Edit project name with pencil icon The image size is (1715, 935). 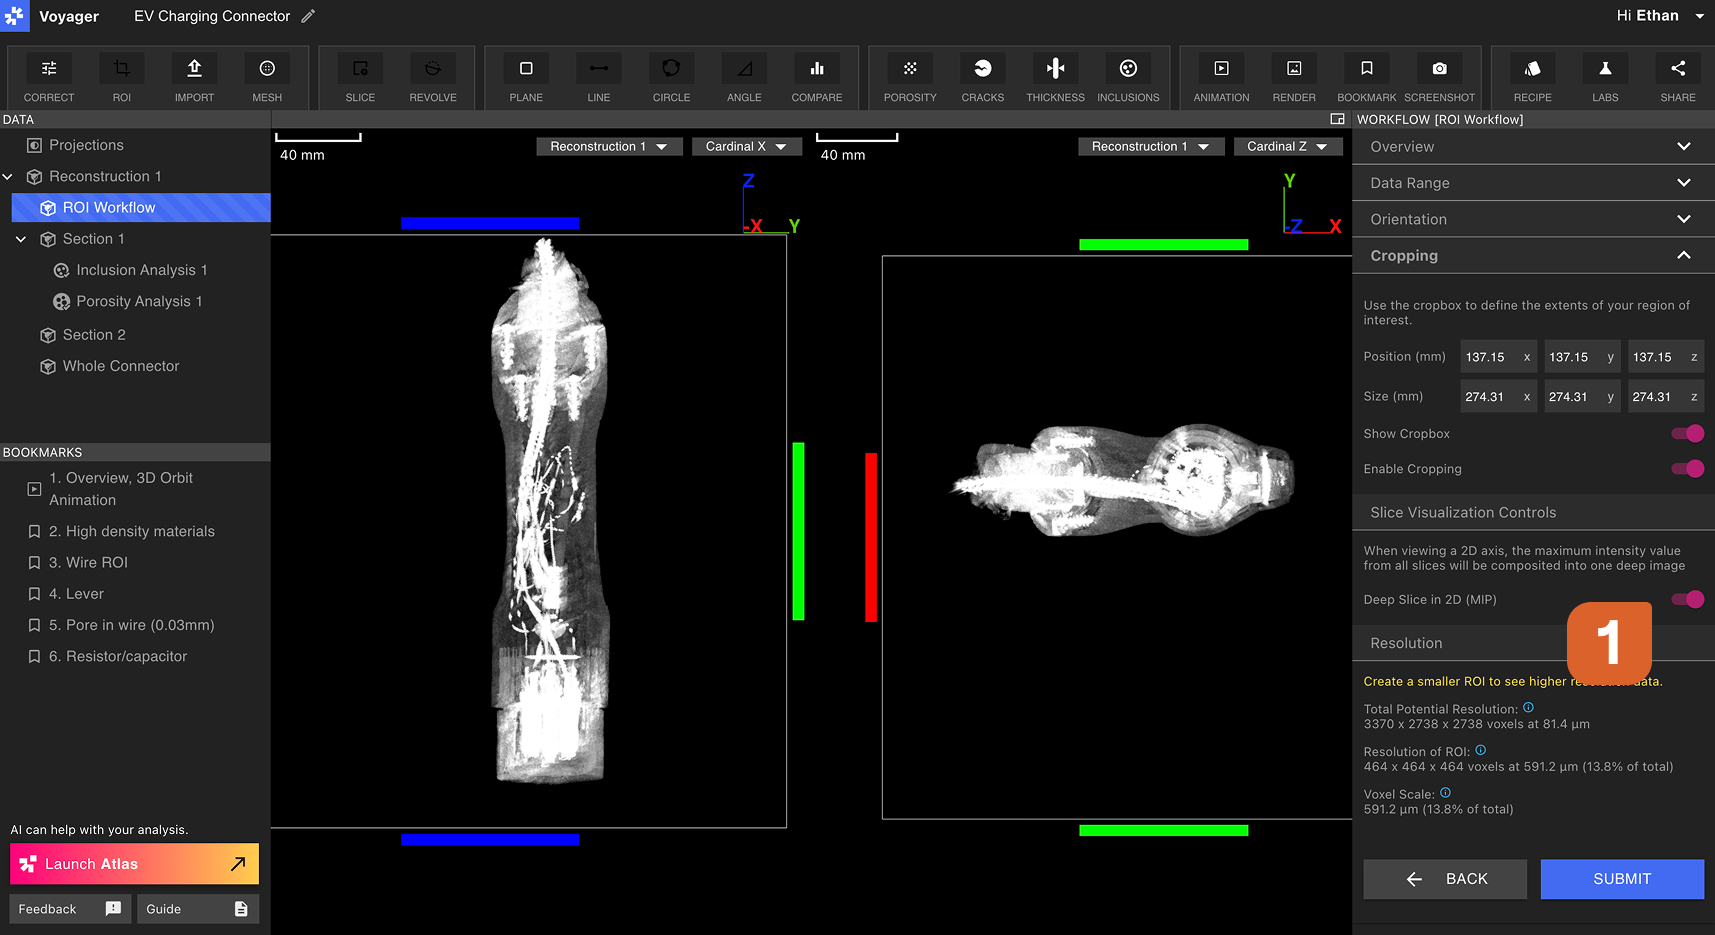point(308,16)
